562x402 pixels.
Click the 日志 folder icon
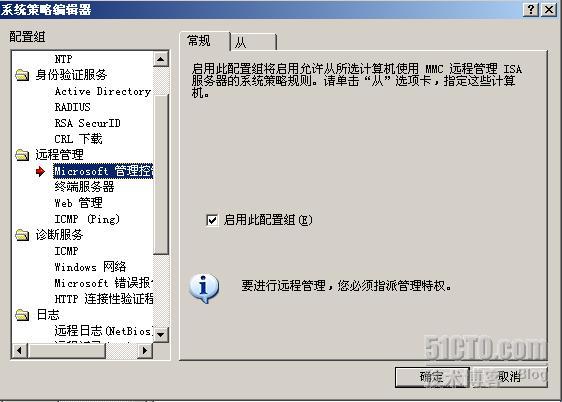pos(22,315)
